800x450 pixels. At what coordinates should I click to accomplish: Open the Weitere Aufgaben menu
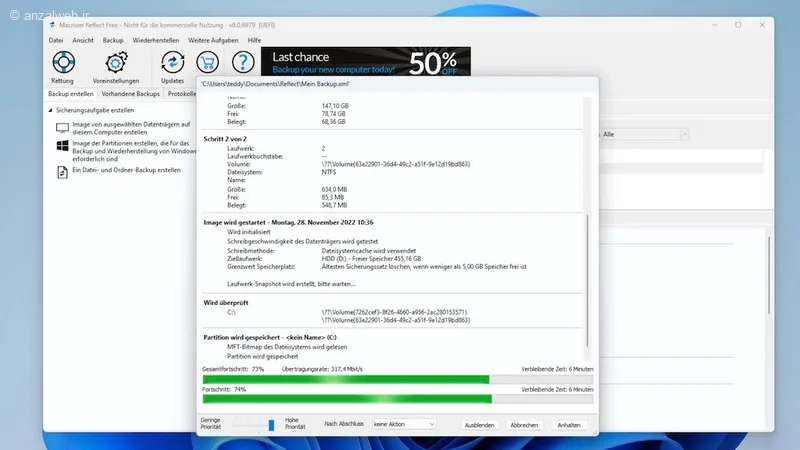coord(213,40)
